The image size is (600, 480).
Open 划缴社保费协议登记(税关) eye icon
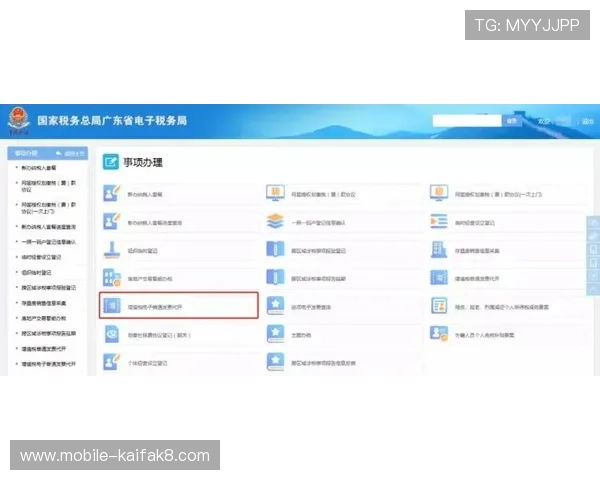pos(111,334)
